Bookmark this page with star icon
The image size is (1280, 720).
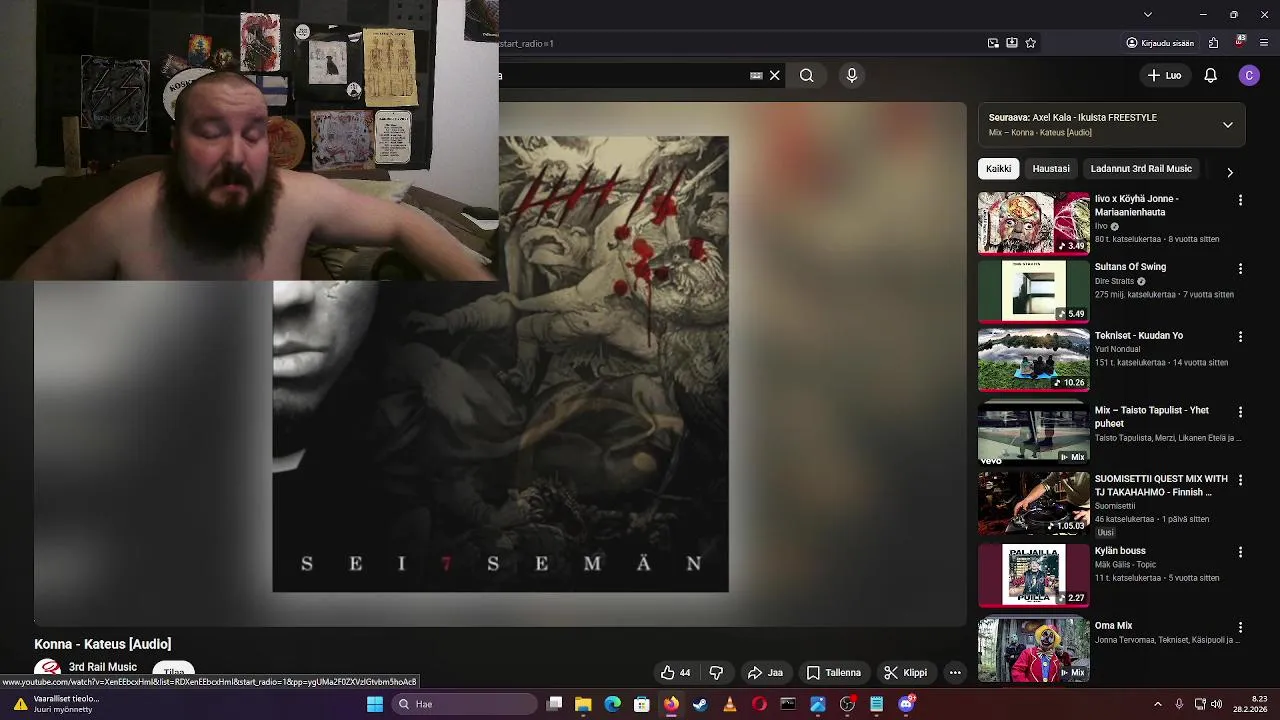click(1031, 43)
